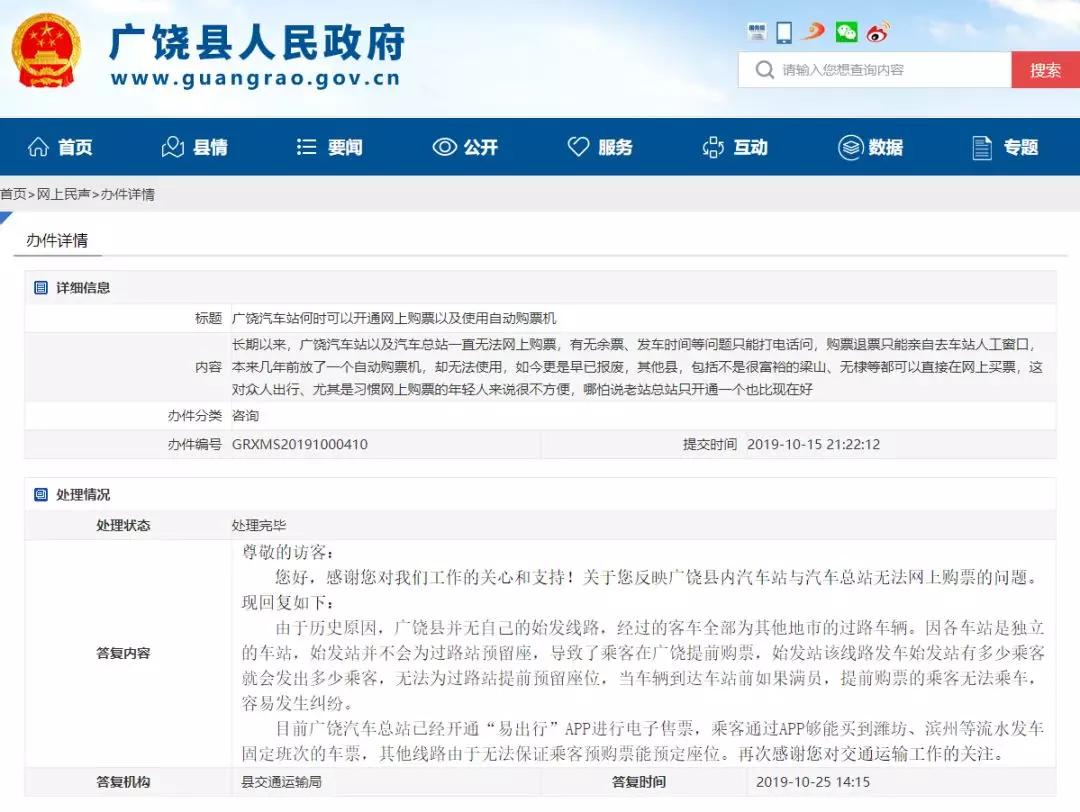Click the 处理状态 field label

coord(123,525)
